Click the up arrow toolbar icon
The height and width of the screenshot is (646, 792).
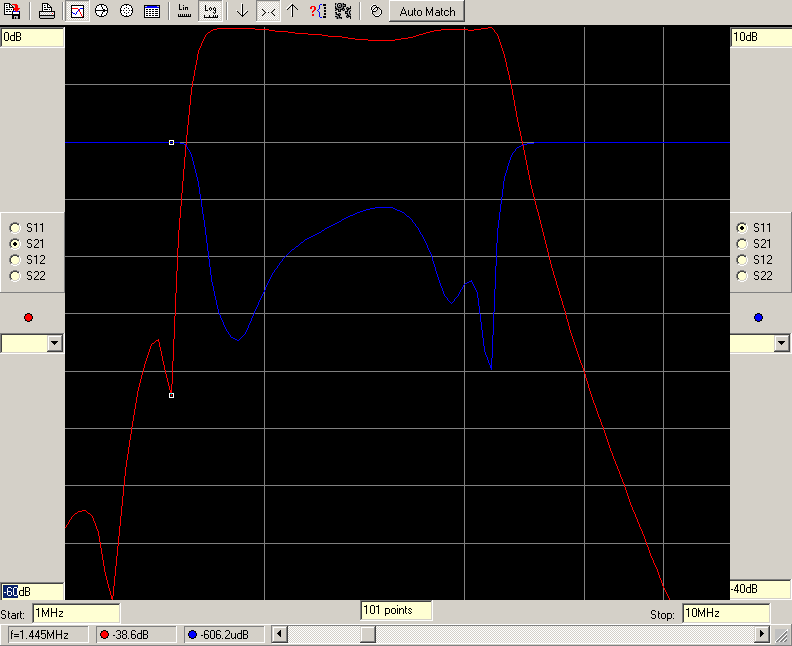coord(292,11)
